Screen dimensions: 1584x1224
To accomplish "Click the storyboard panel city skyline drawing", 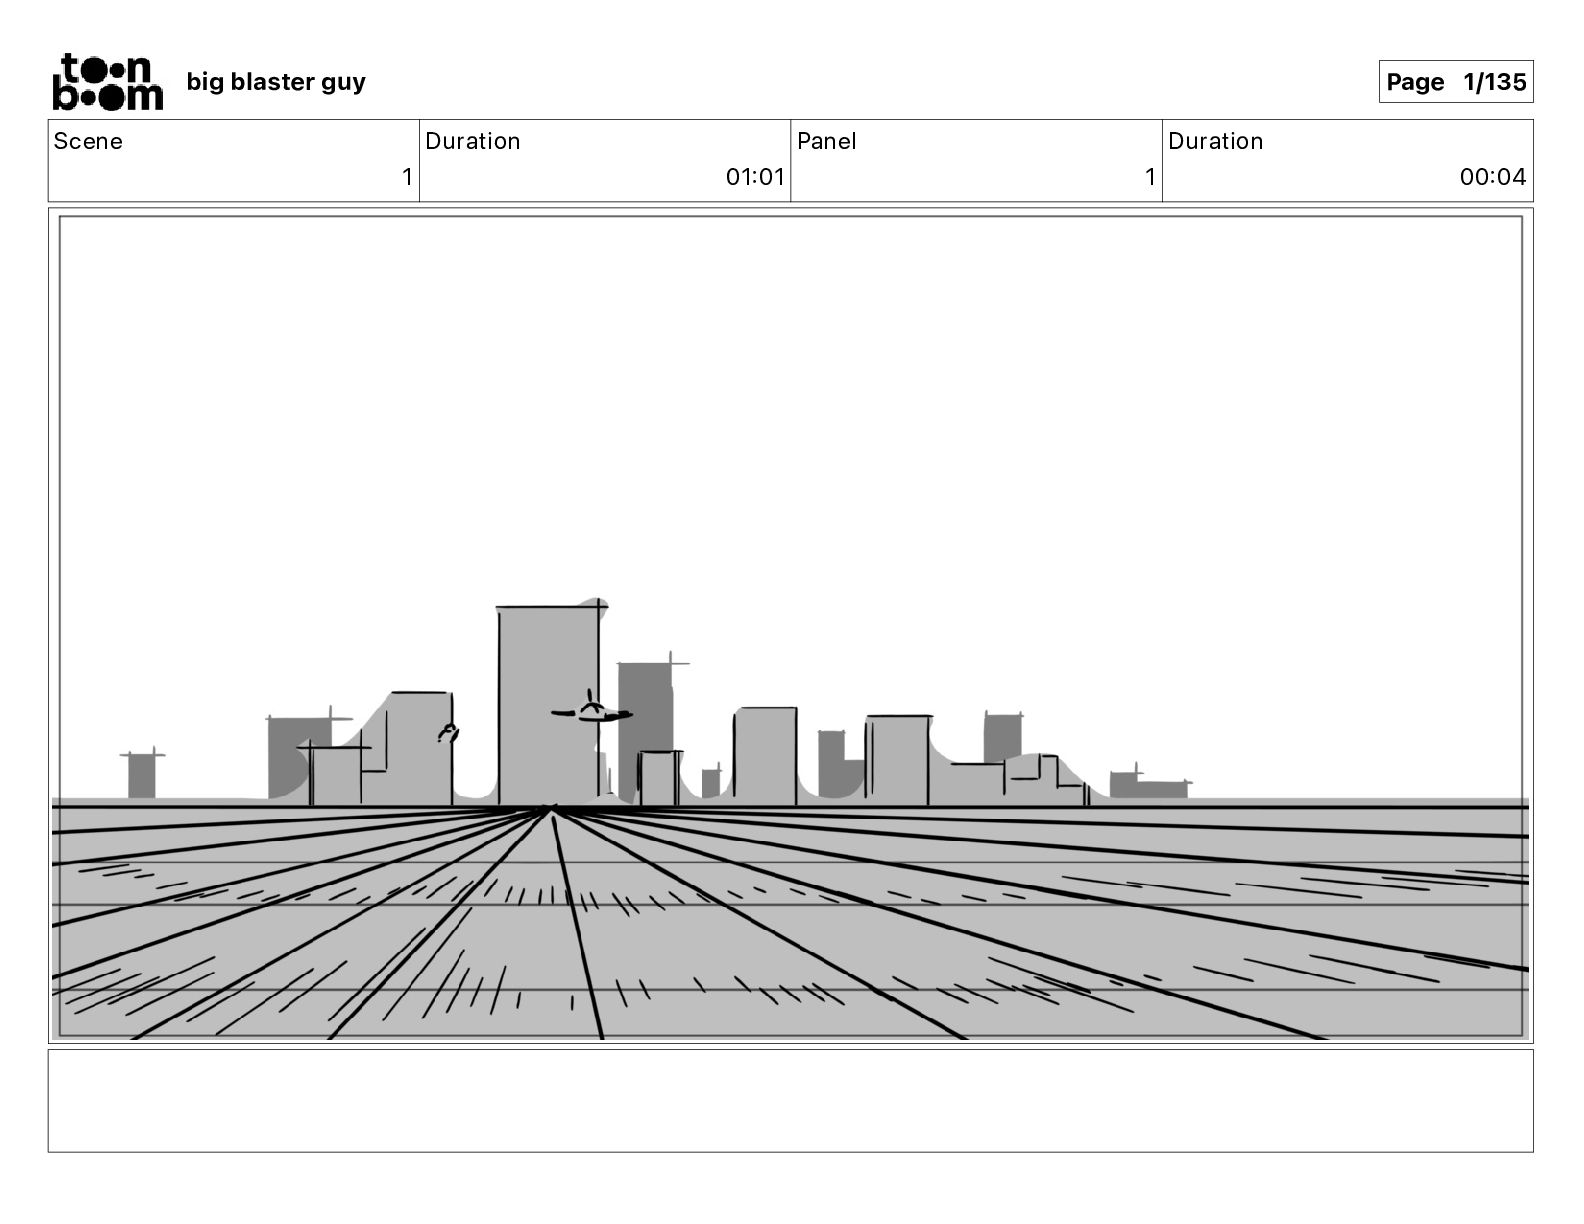I will coord(790,626).
